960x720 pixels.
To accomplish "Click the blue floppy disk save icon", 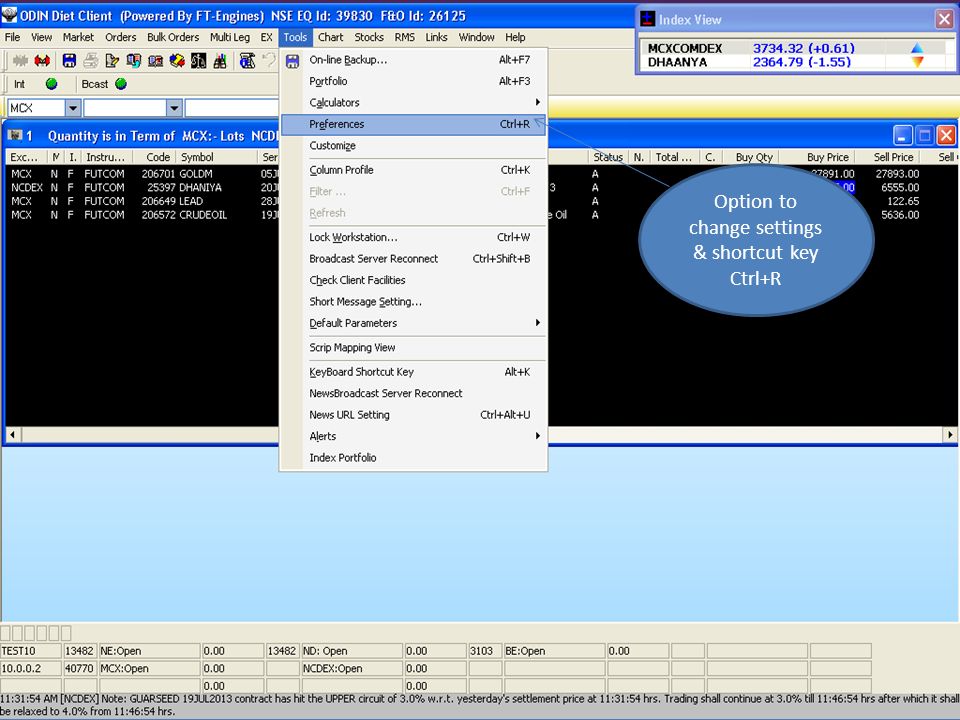I will click(69, 61).
